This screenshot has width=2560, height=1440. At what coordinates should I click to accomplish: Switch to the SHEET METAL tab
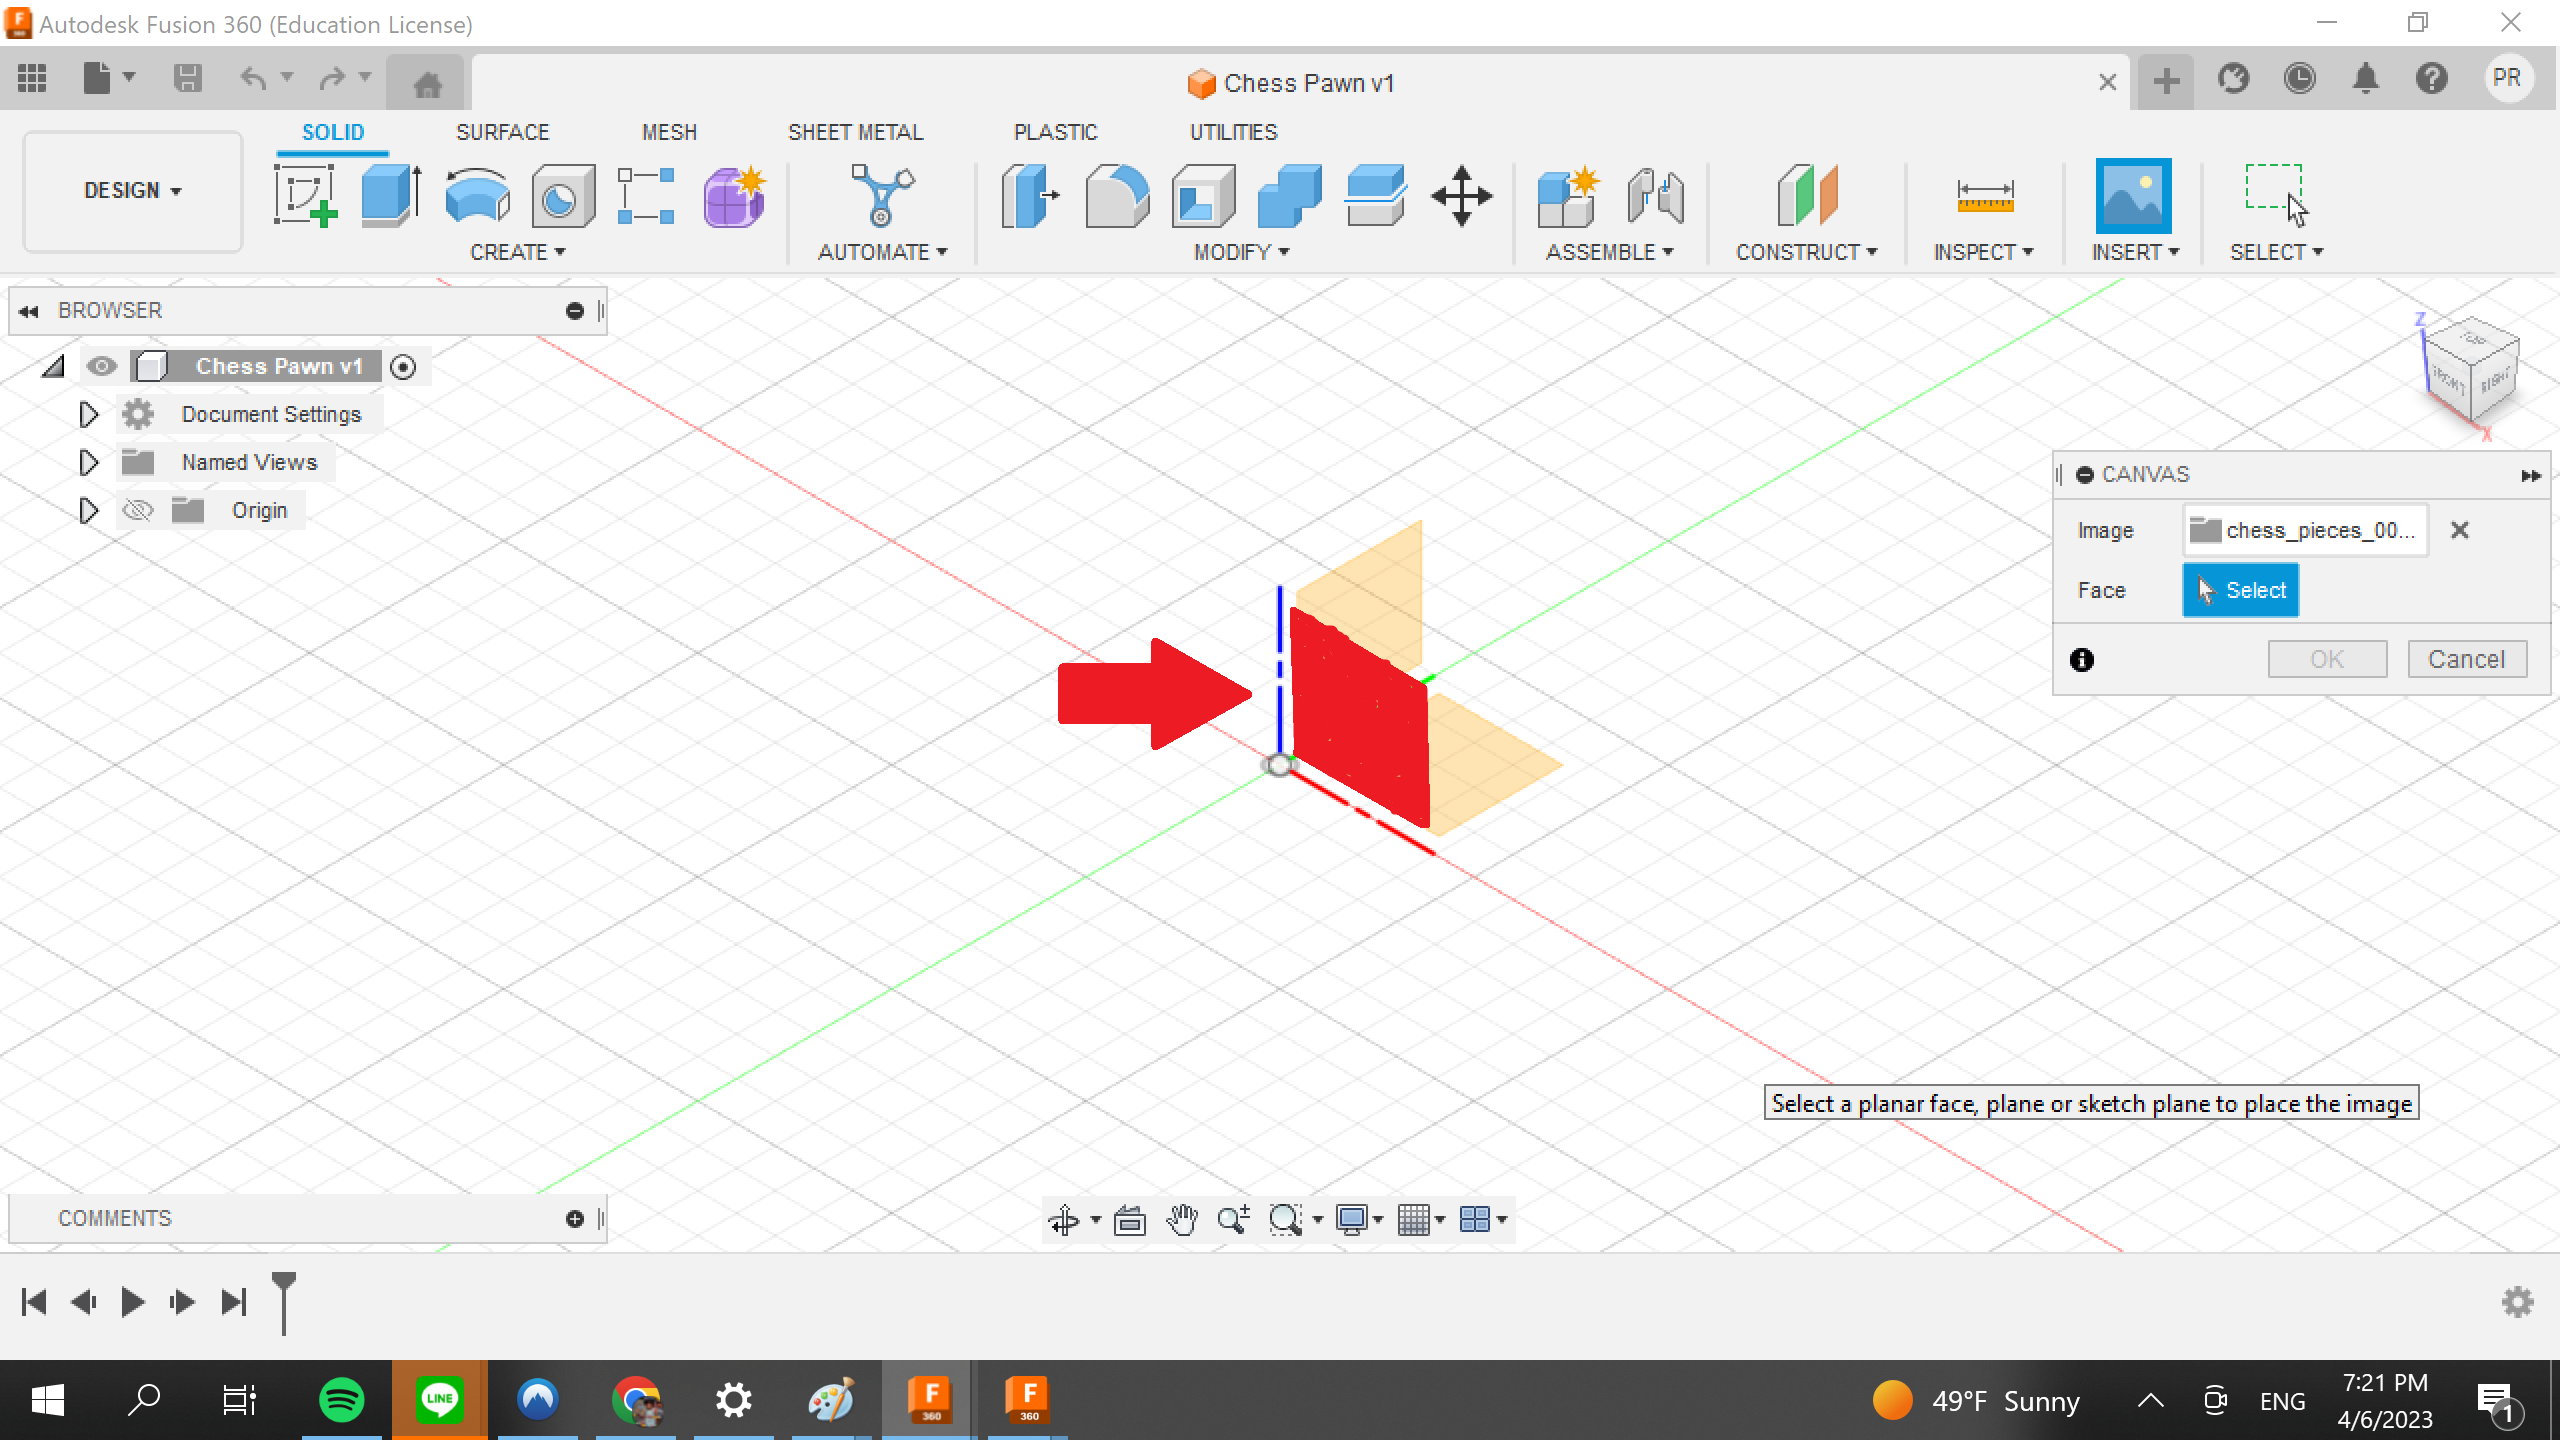tap(855, 131)
